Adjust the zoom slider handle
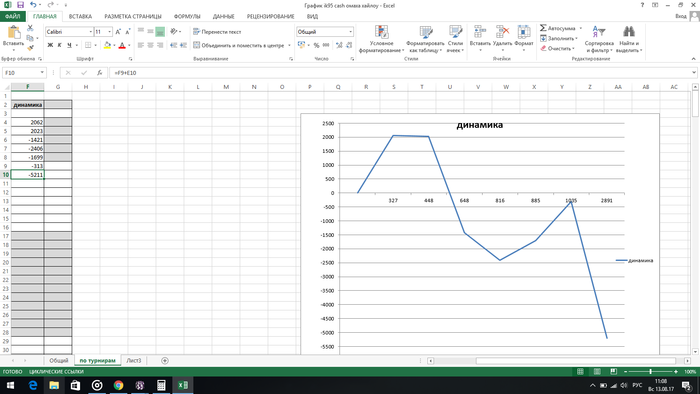 click(x=650, y=371)
